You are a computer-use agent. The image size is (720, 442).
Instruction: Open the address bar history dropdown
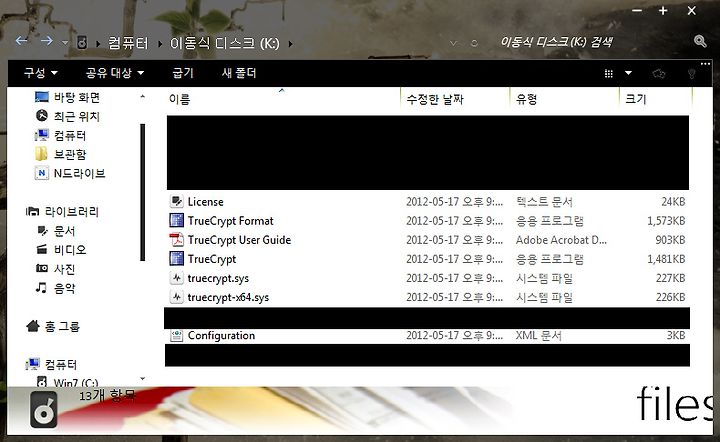point(453,43)
